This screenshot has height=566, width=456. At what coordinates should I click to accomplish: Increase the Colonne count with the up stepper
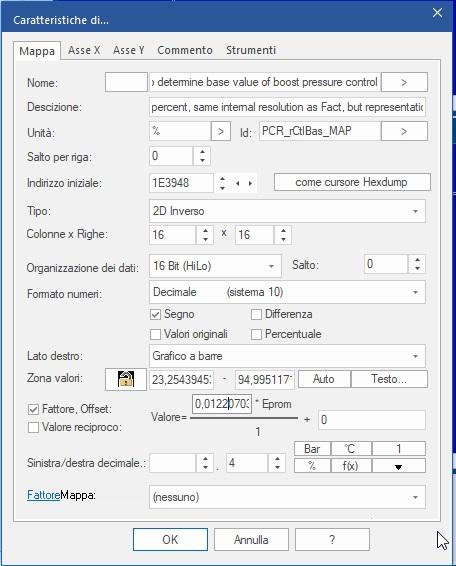pos(205,230)
